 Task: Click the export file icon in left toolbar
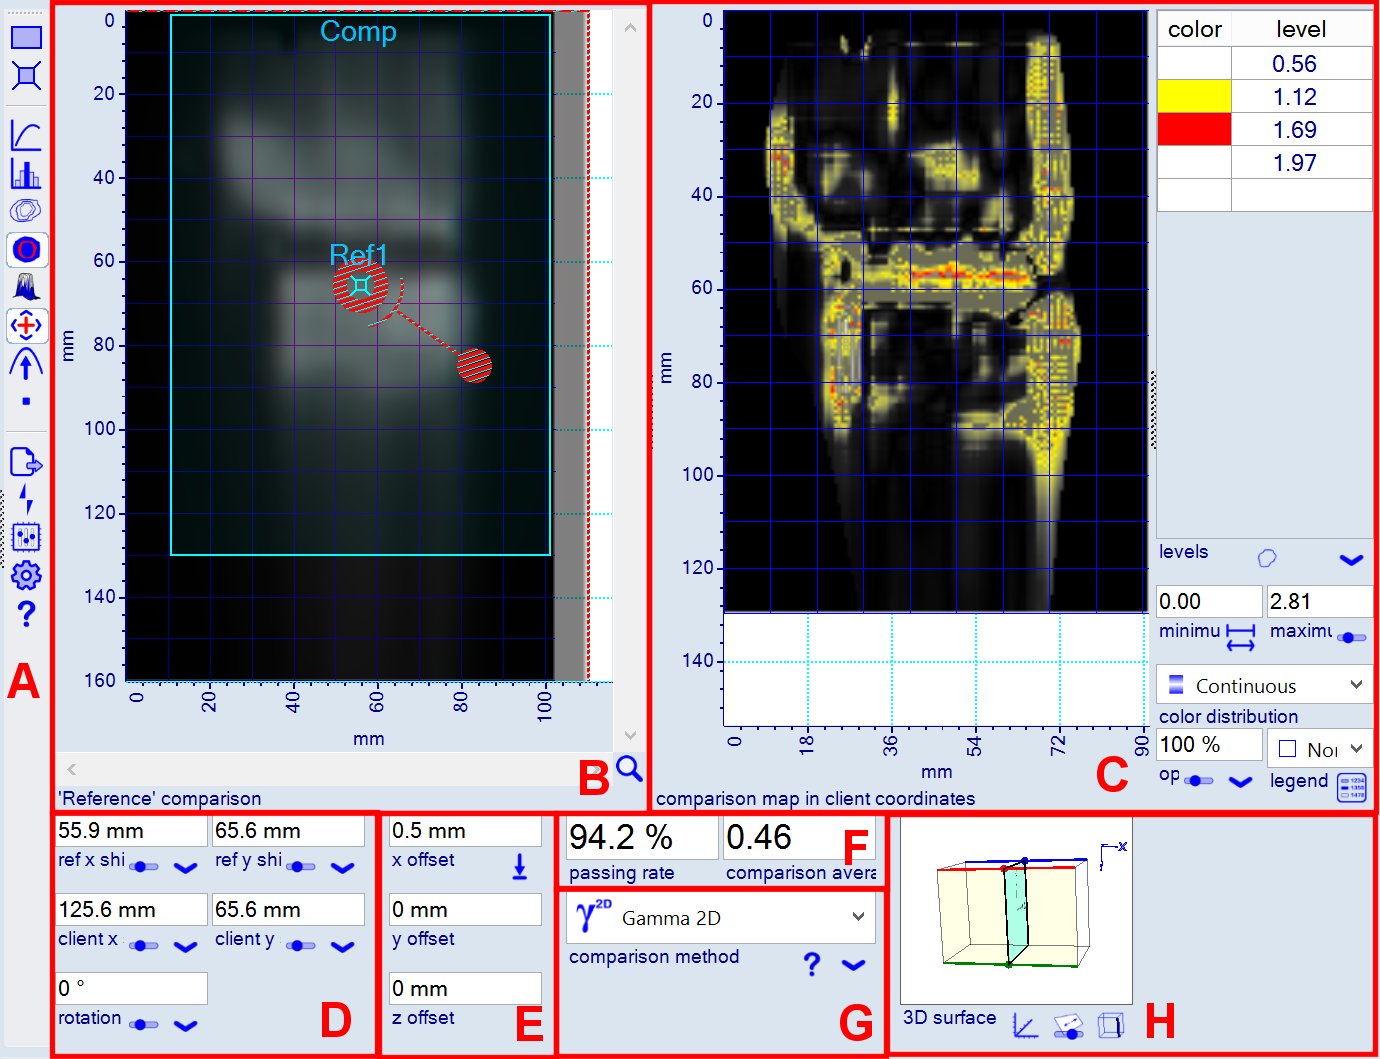[26, 462]
